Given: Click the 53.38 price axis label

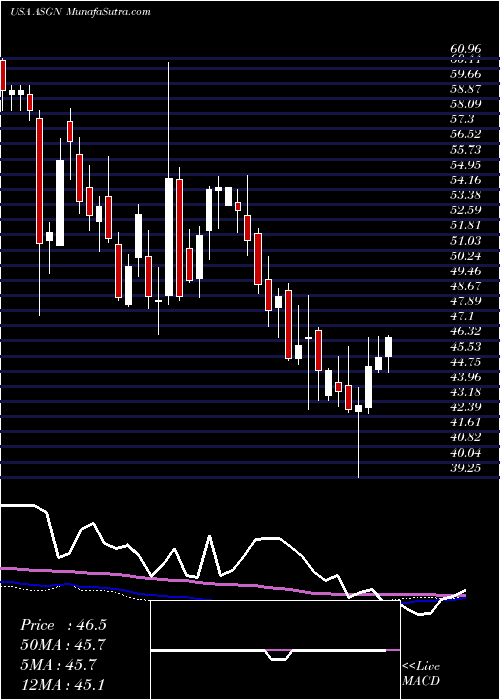Looking at the screenshot, I should tap(466, 195).
